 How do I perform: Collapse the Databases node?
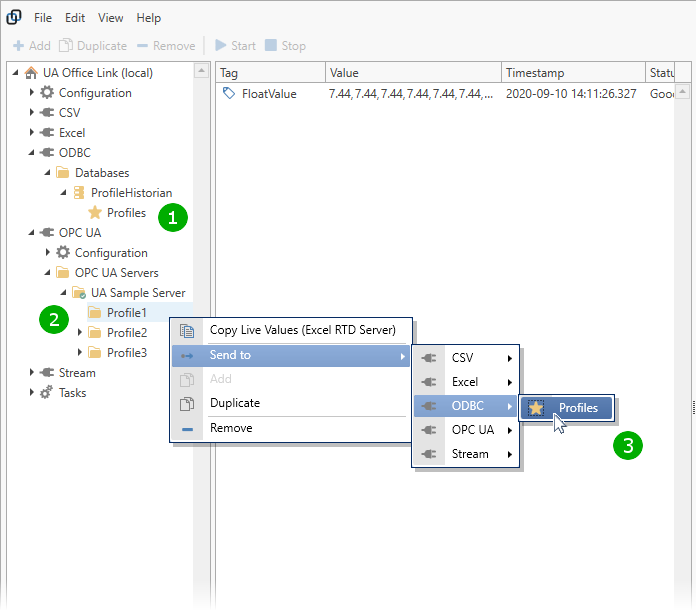click(47, 172)
